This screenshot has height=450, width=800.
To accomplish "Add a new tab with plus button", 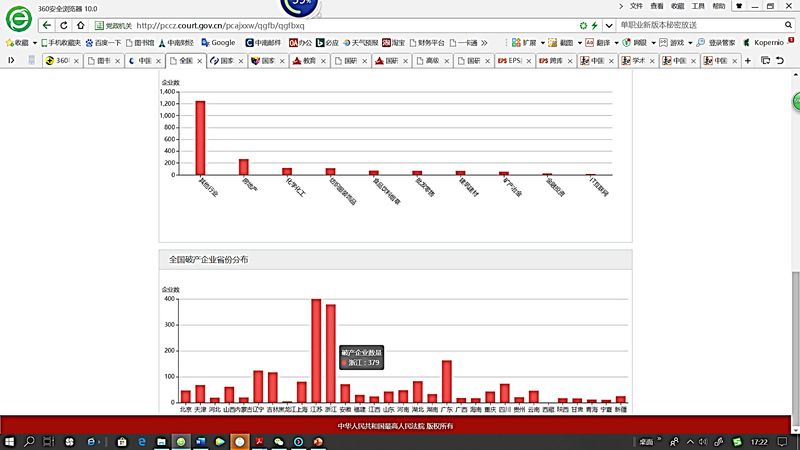I will pos(748,61).
